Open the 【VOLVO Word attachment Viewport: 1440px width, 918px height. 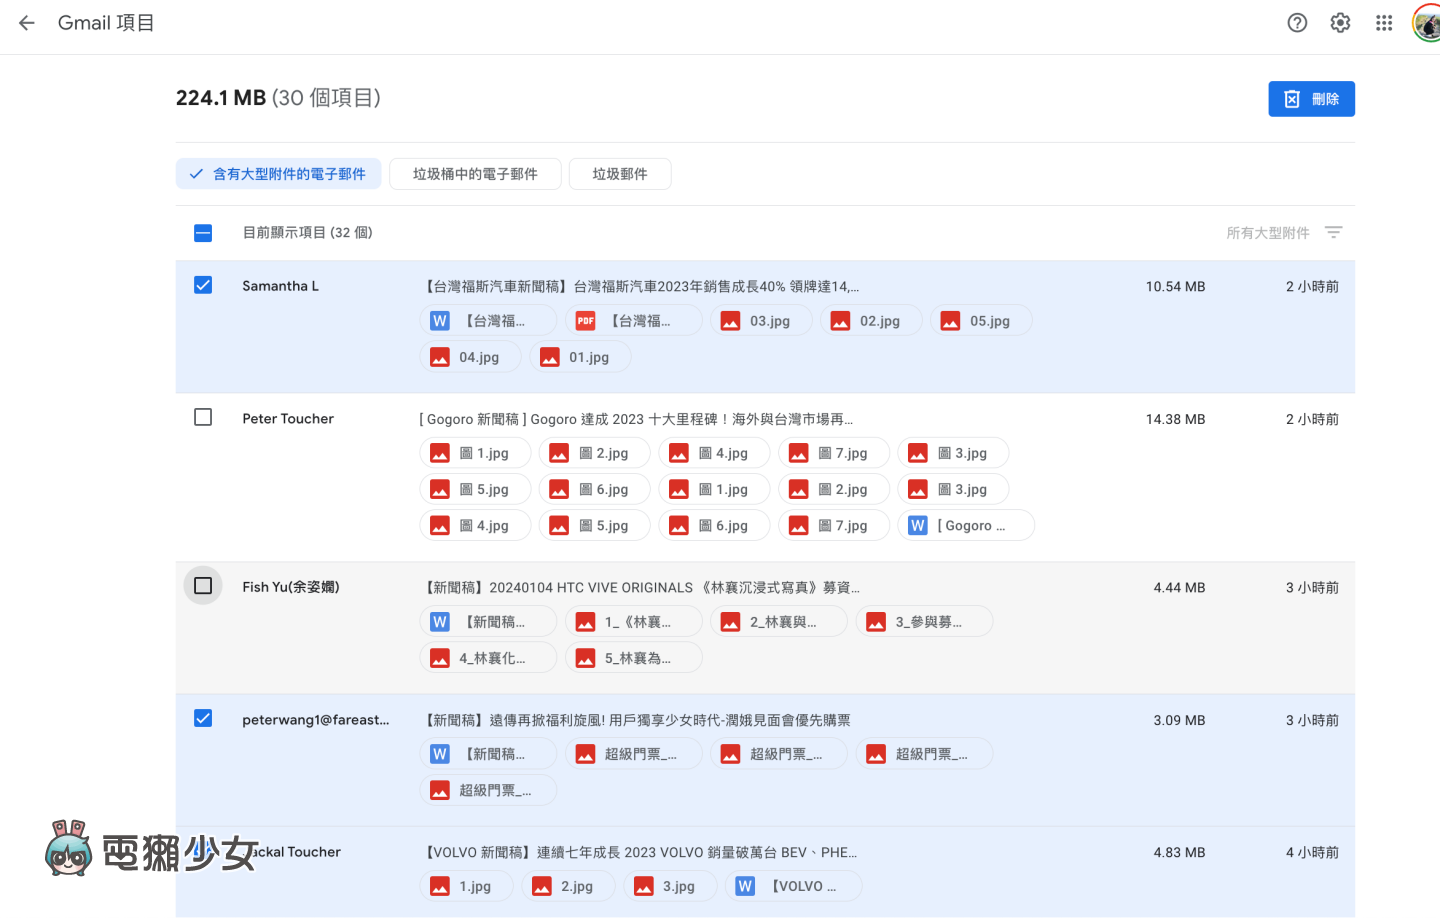pyautogui.click(x=793, y=886)
